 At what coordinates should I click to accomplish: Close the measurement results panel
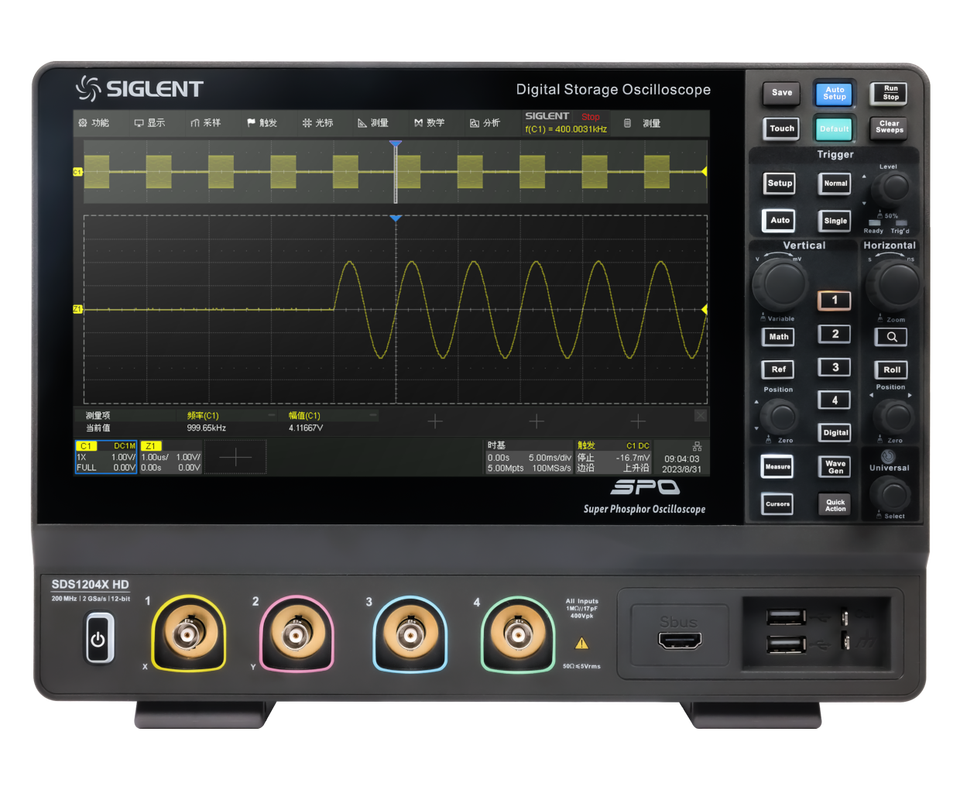(700, 415)
